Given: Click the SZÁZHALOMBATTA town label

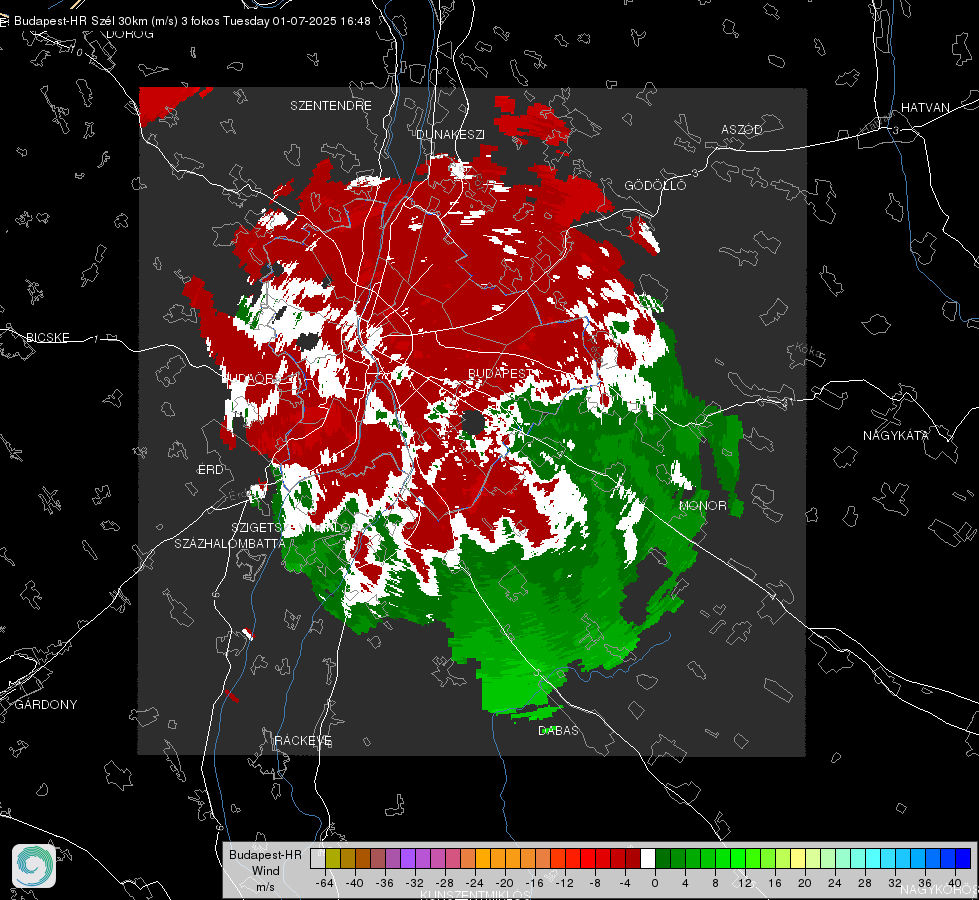Looking at the screenshot, I should pyautogui.click(x=230, y=543).
